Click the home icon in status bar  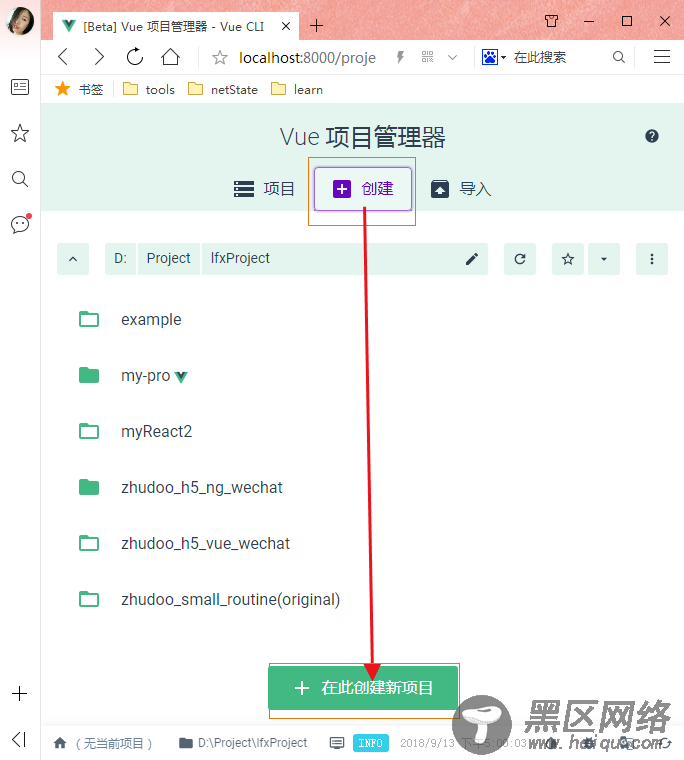click(x=60, y=743)
